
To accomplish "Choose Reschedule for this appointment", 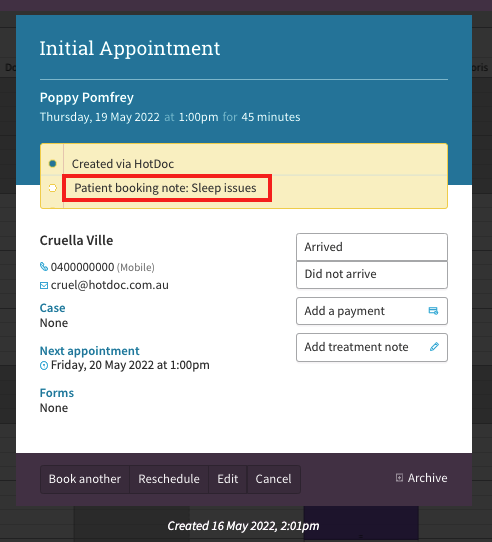I will point(169,479).
